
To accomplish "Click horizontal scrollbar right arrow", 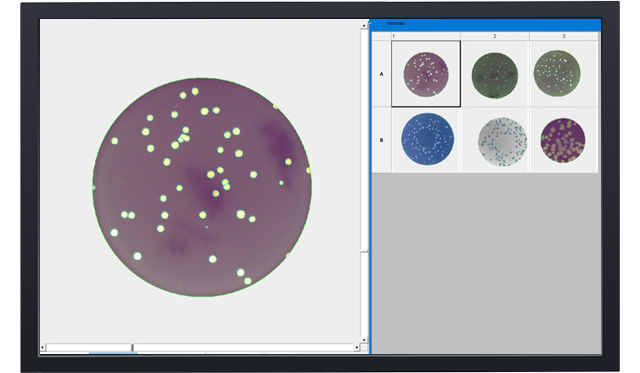I will click(357, 347).
